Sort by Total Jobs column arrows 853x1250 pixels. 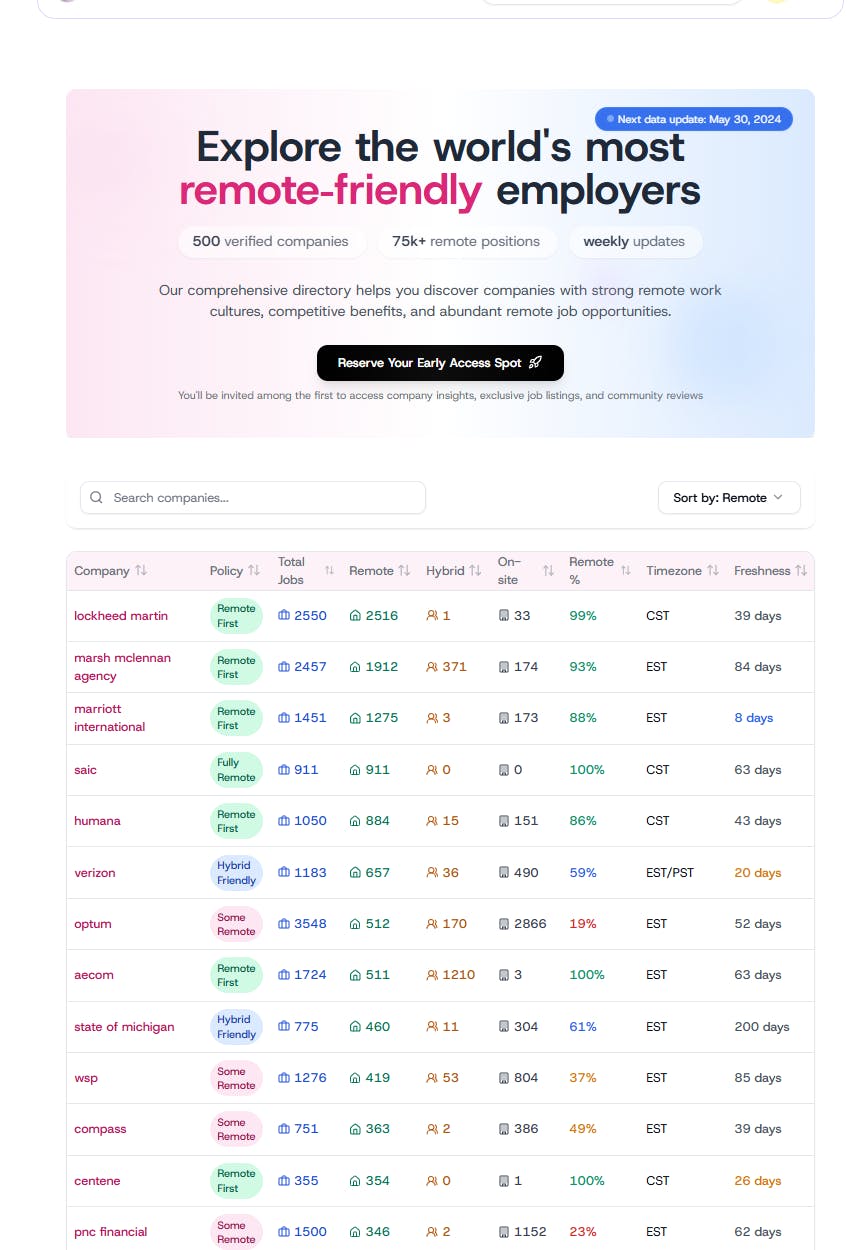pos(329,571)
